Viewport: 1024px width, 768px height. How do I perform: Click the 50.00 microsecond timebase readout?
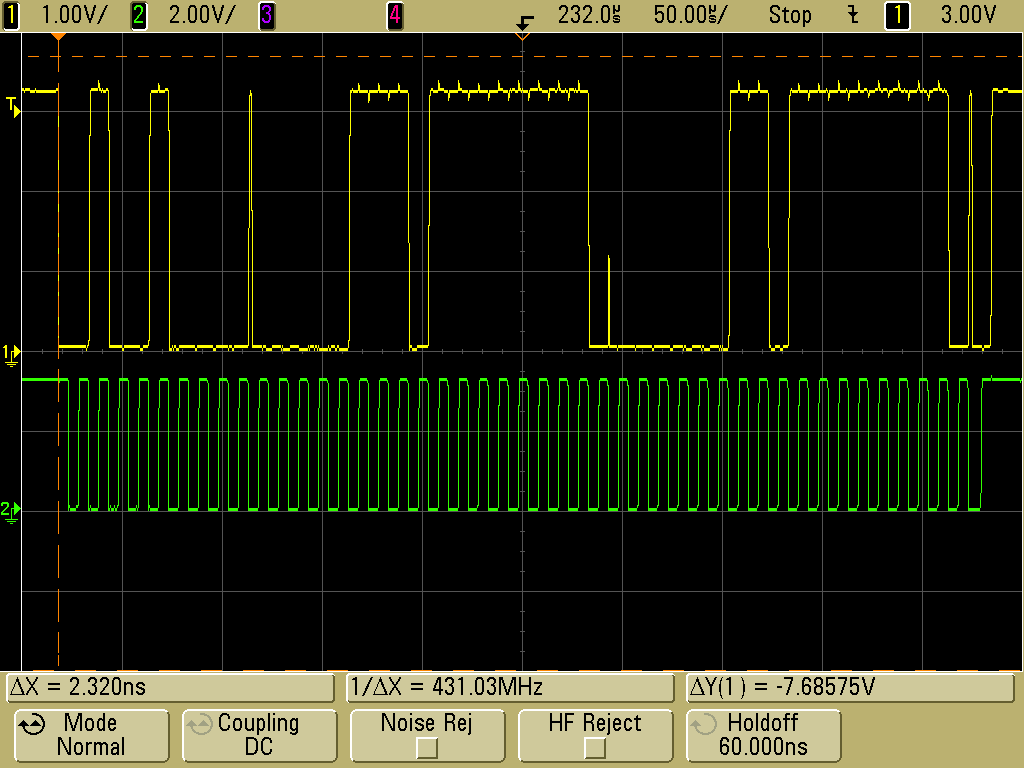[690, 14]
